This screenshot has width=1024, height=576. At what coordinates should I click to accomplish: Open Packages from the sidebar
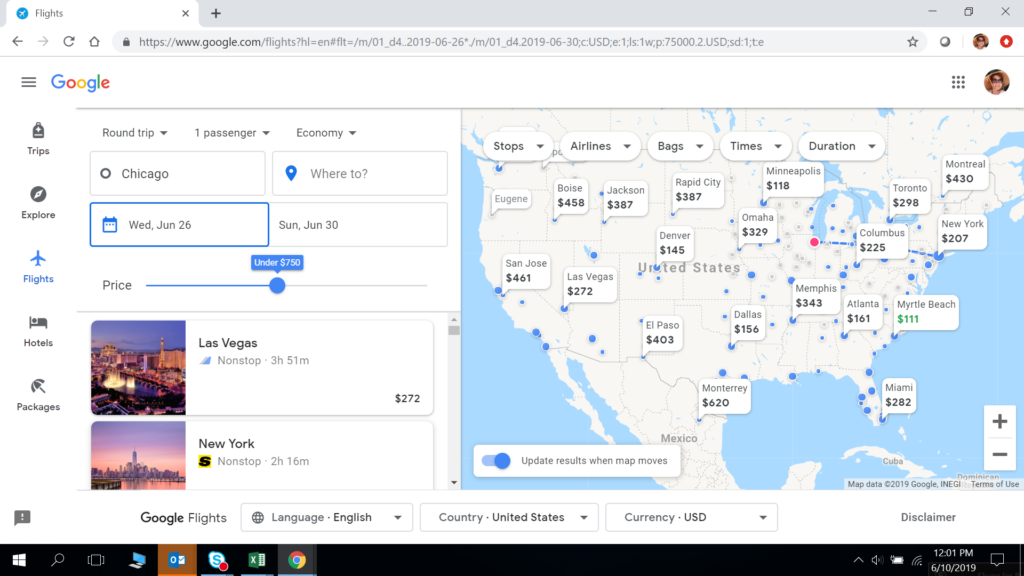38,395
